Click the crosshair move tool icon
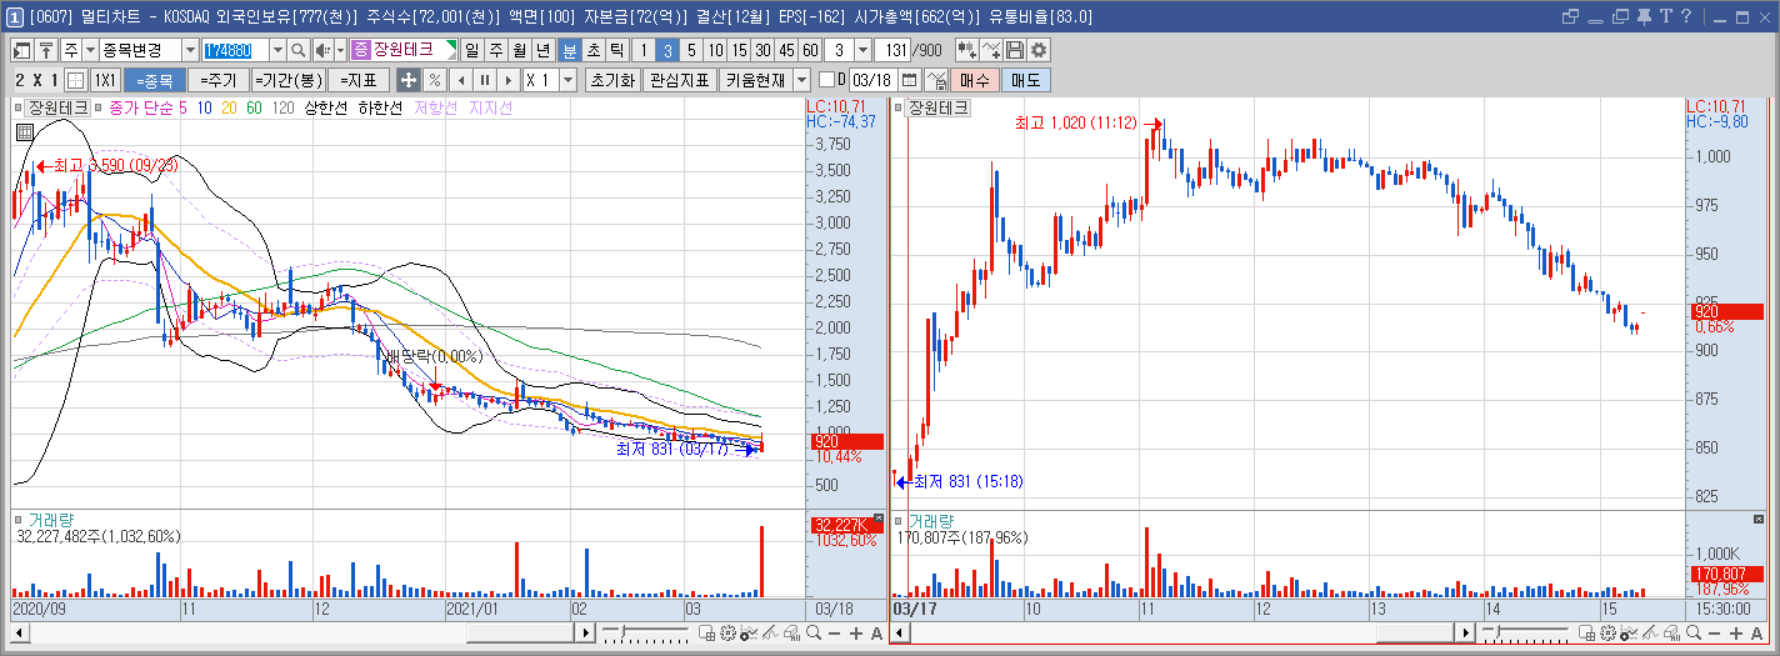The height and width of the screenshot is (656, 1780). pos(408,80)
